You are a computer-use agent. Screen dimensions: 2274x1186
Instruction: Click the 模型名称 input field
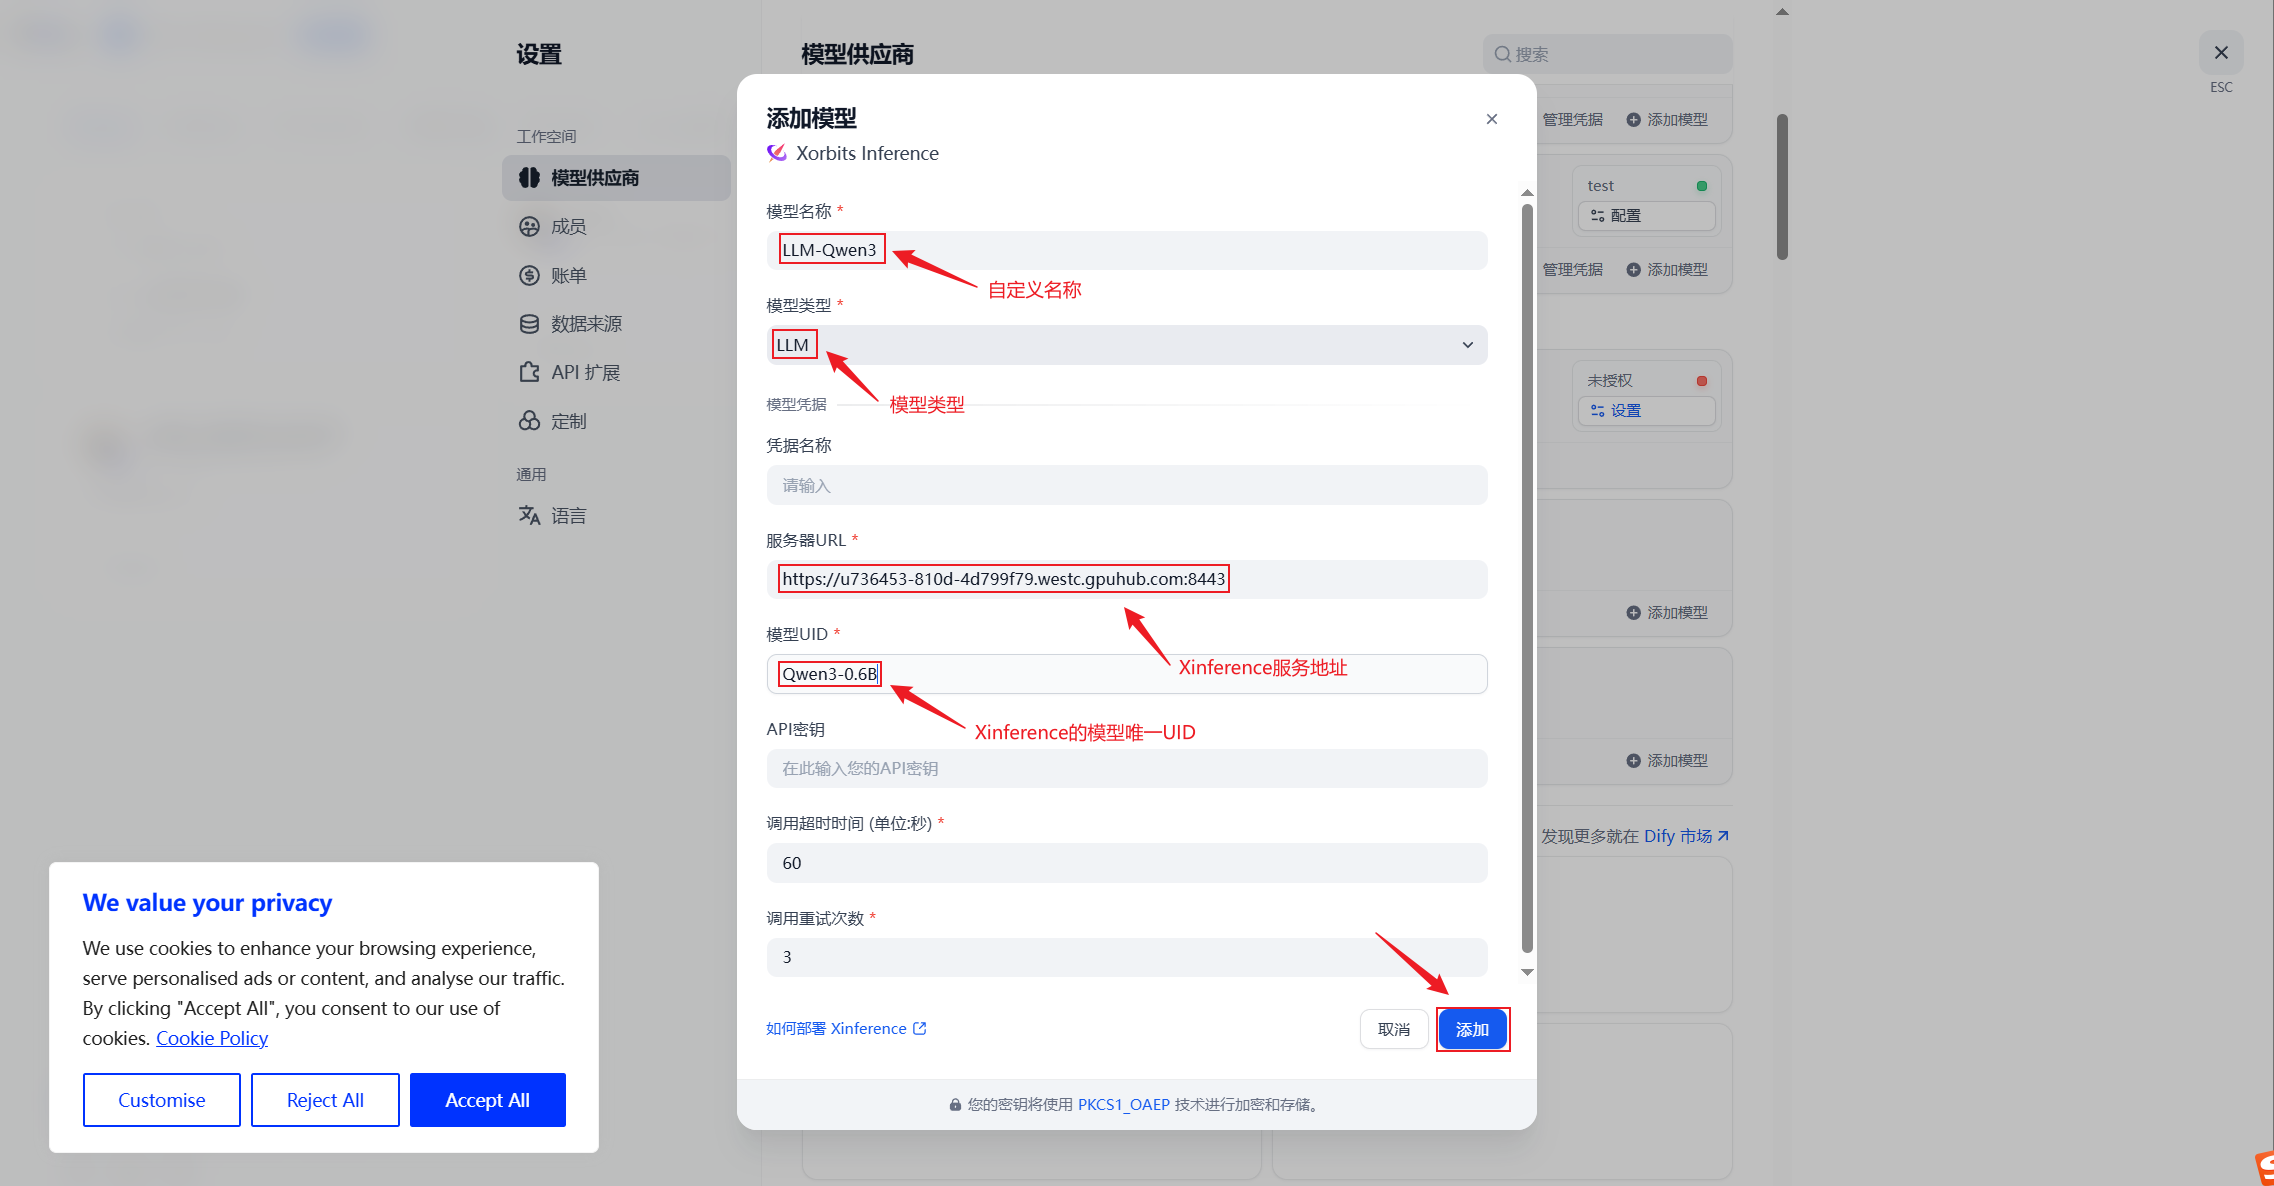point(1127,250)
